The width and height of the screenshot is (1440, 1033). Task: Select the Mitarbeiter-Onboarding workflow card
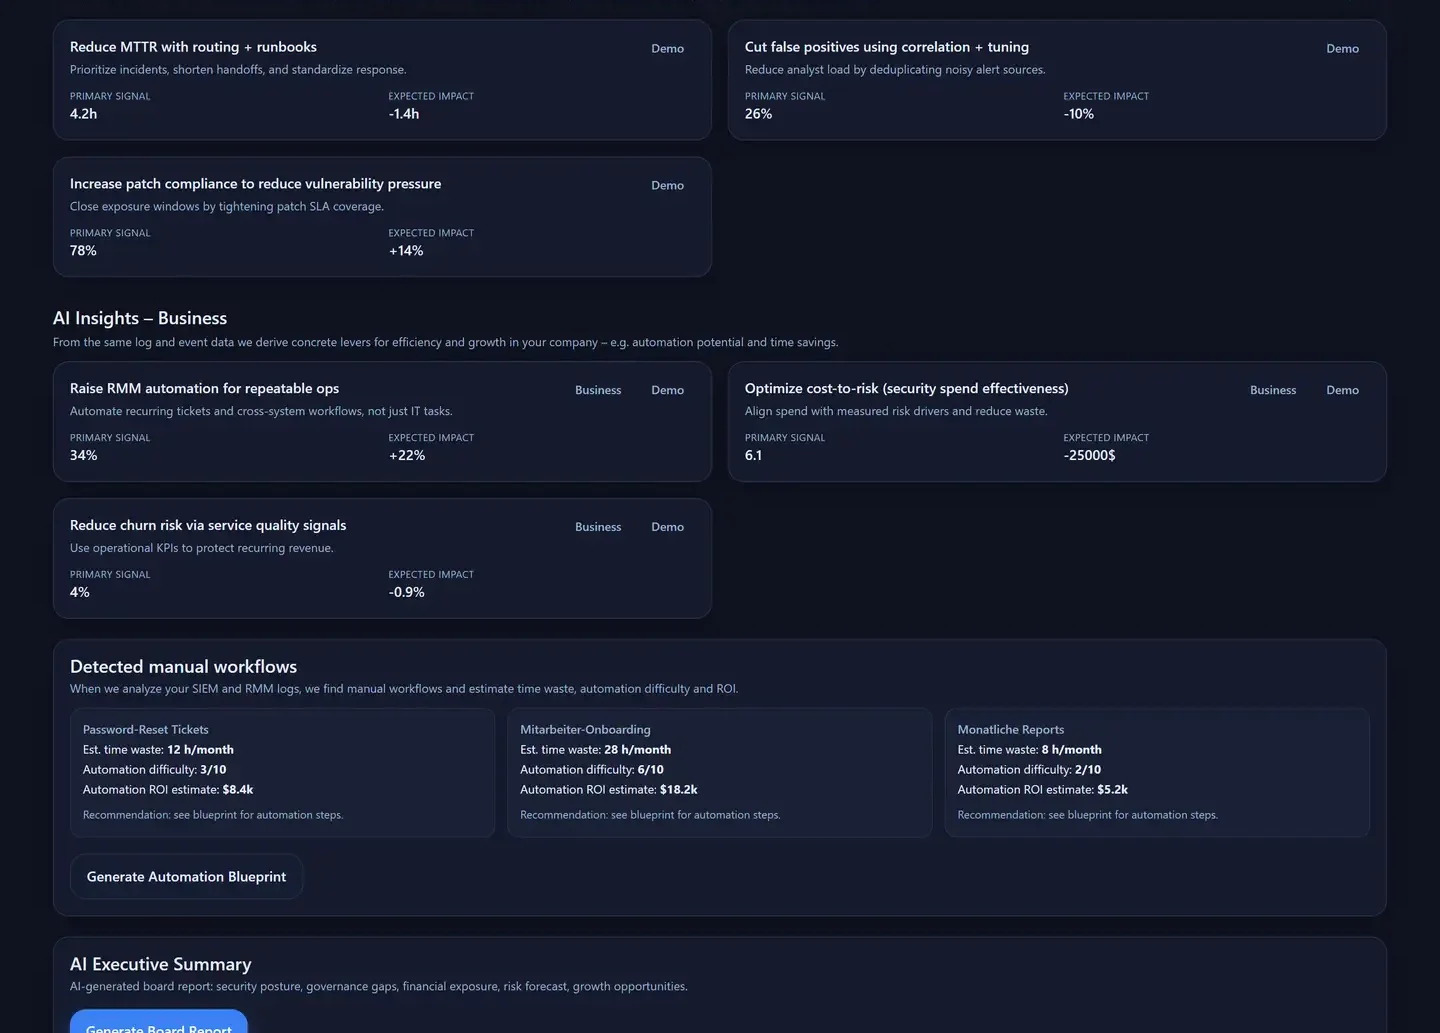(x=719, y=772)
